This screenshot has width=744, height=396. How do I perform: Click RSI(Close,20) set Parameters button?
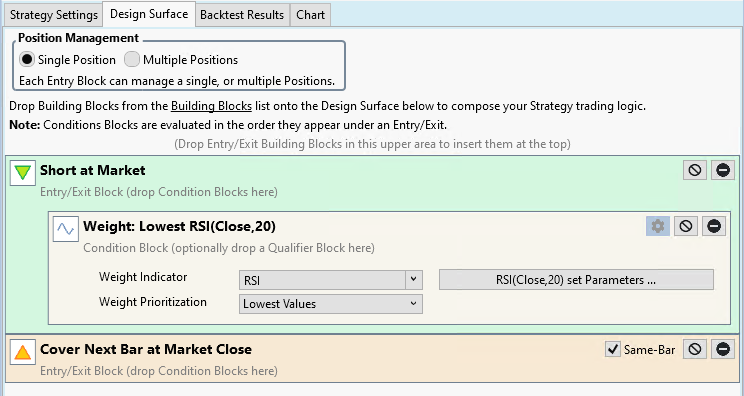click(576, 280)
